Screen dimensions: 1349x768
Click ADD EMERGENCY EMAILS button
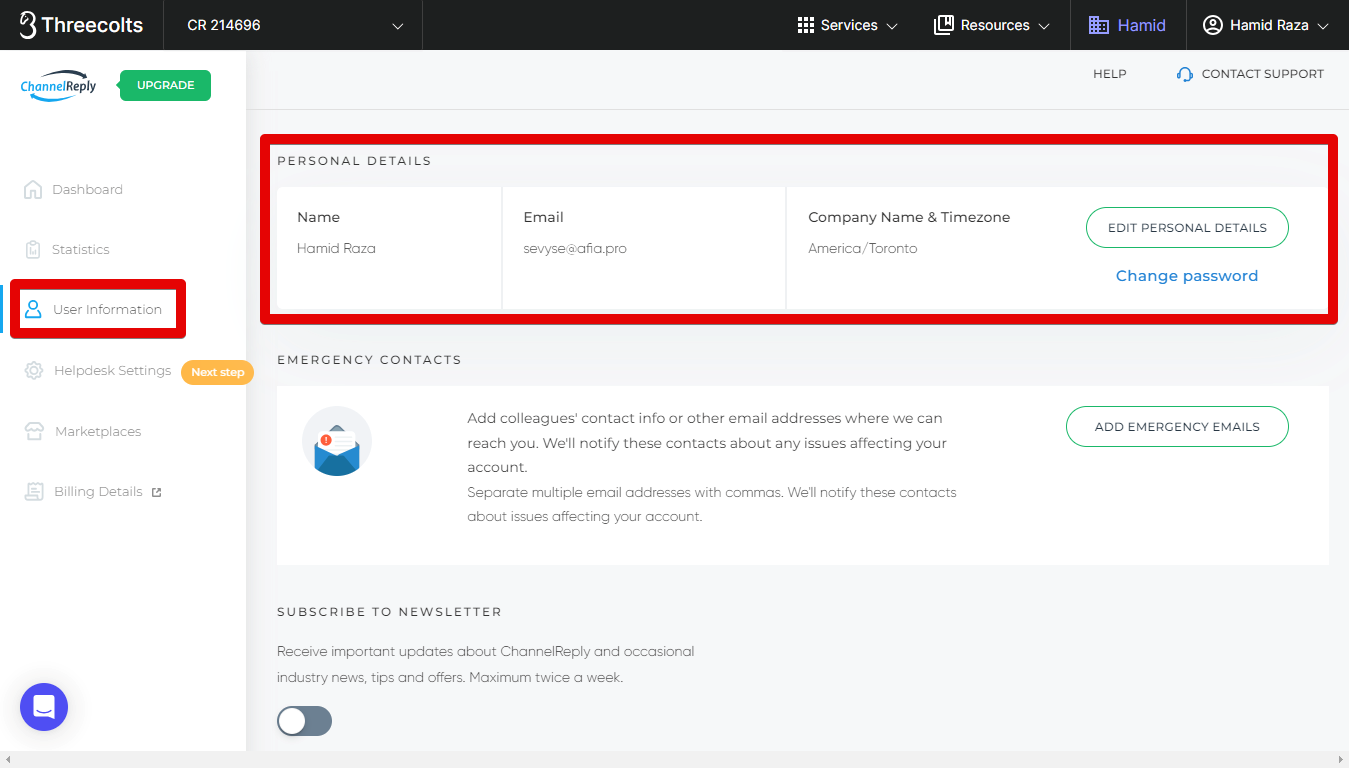1177,426
